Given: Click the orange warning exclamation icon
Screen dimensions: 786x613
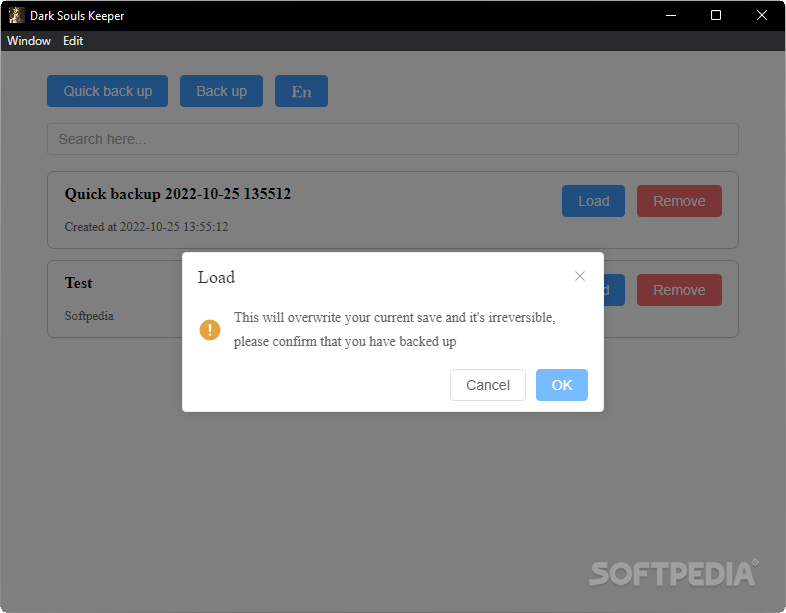Looking at the screenshot, I should 210,330.
